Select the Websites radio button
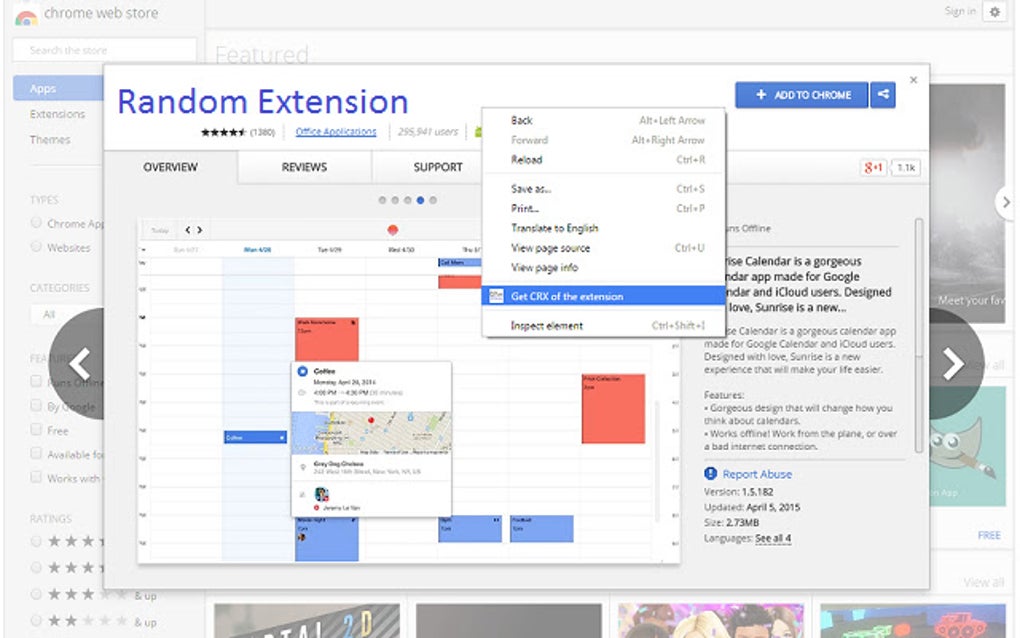 click(x=36, y=247)
